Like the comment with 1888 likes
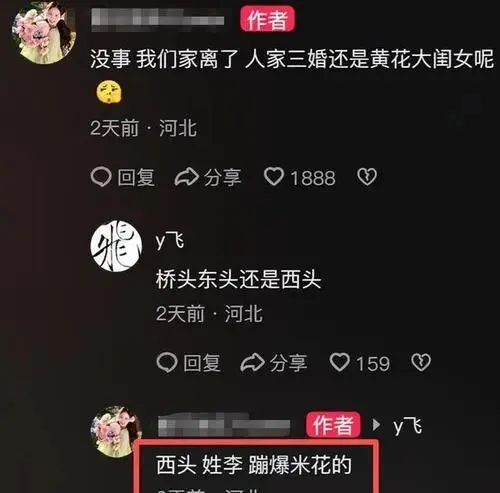Screen dimensions: 500x493 274,176
